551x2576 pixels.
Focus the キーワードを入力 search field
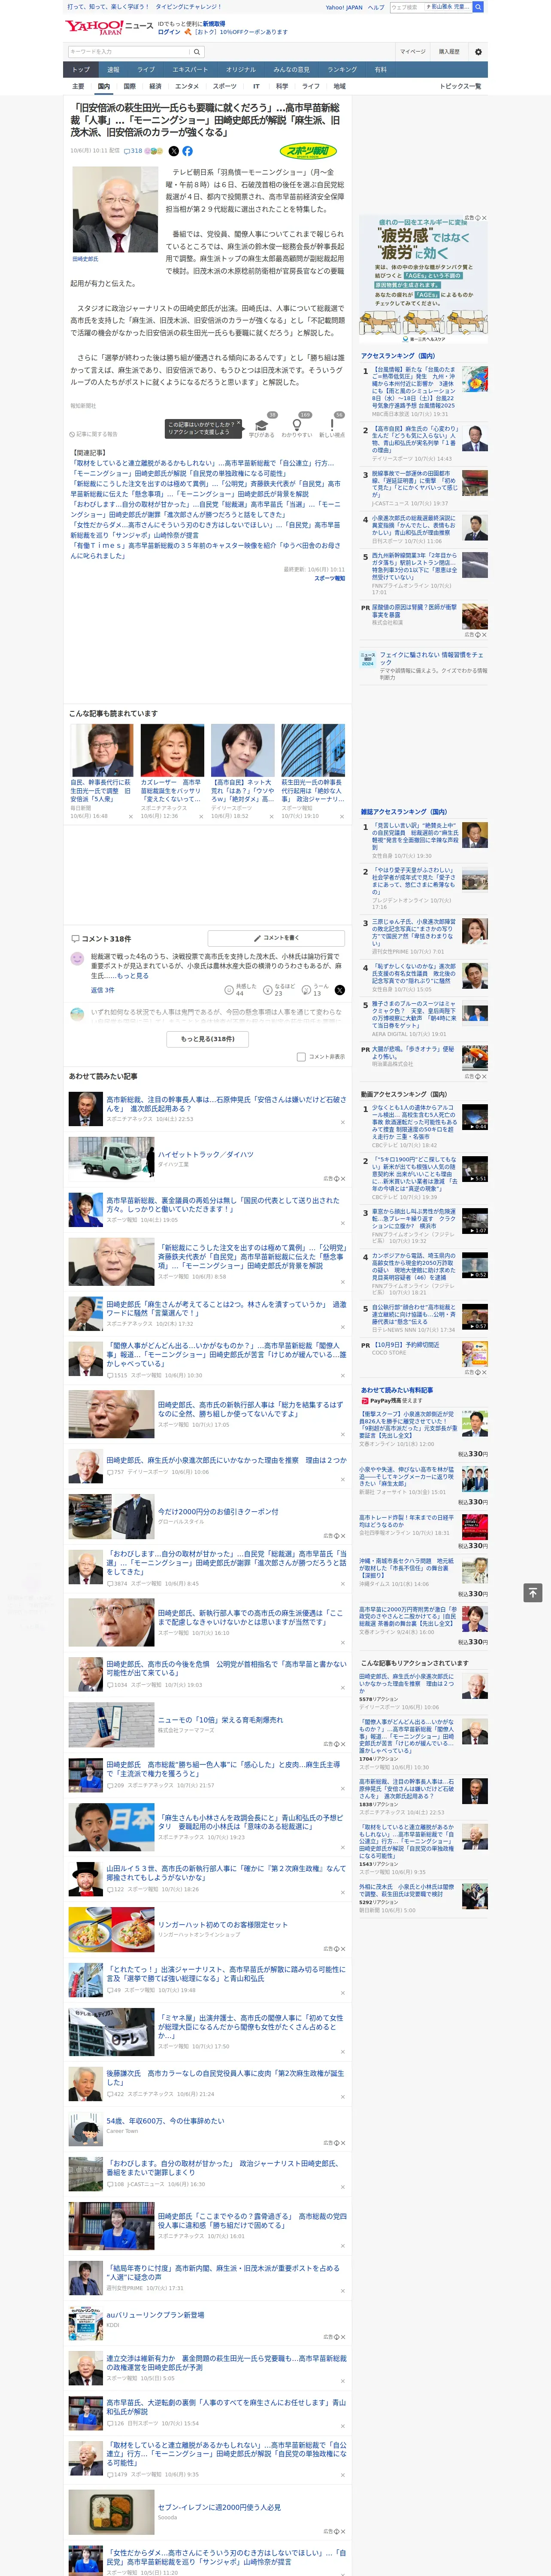pyautogui.click(x=129, y=52)
